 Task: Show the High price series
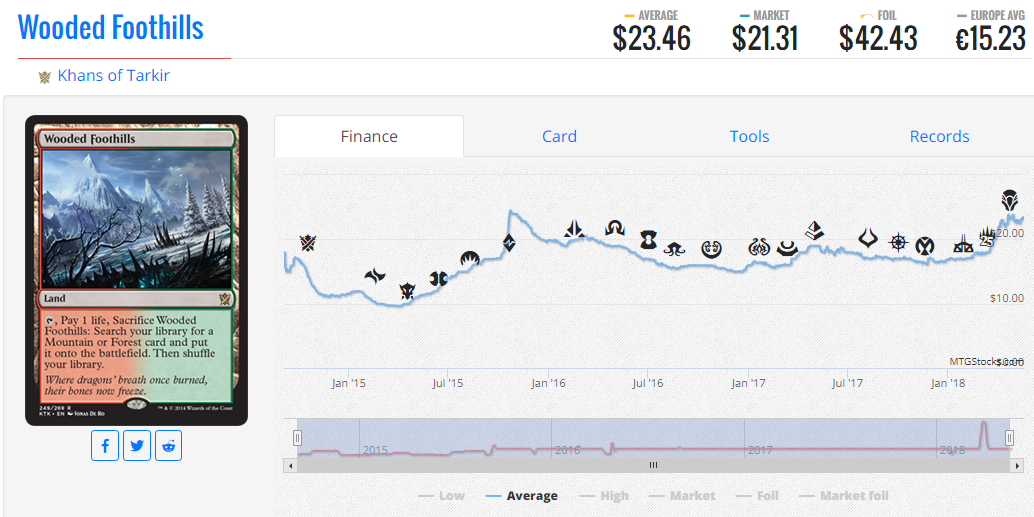604,496
